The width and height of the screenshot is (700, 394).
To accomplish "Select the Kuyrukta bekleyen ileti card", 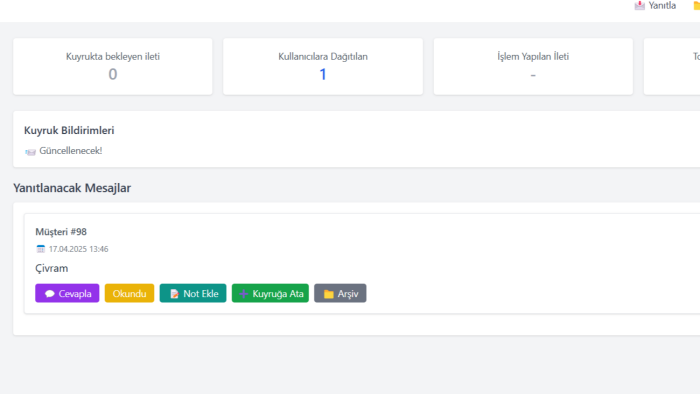I will click(113, 66).
